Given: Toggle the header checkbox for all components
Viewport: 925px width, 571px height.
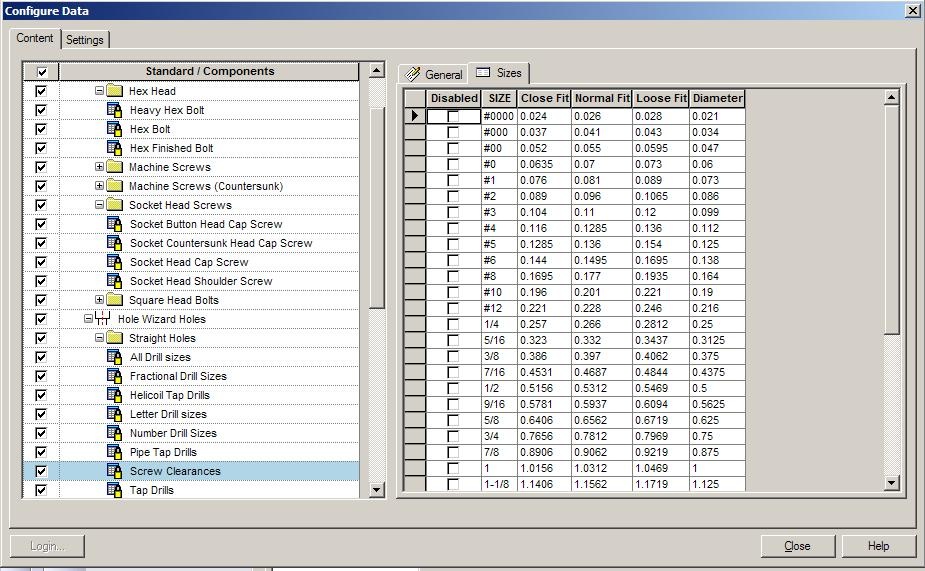Looking at the screenshot, I should tap(41, 72).
